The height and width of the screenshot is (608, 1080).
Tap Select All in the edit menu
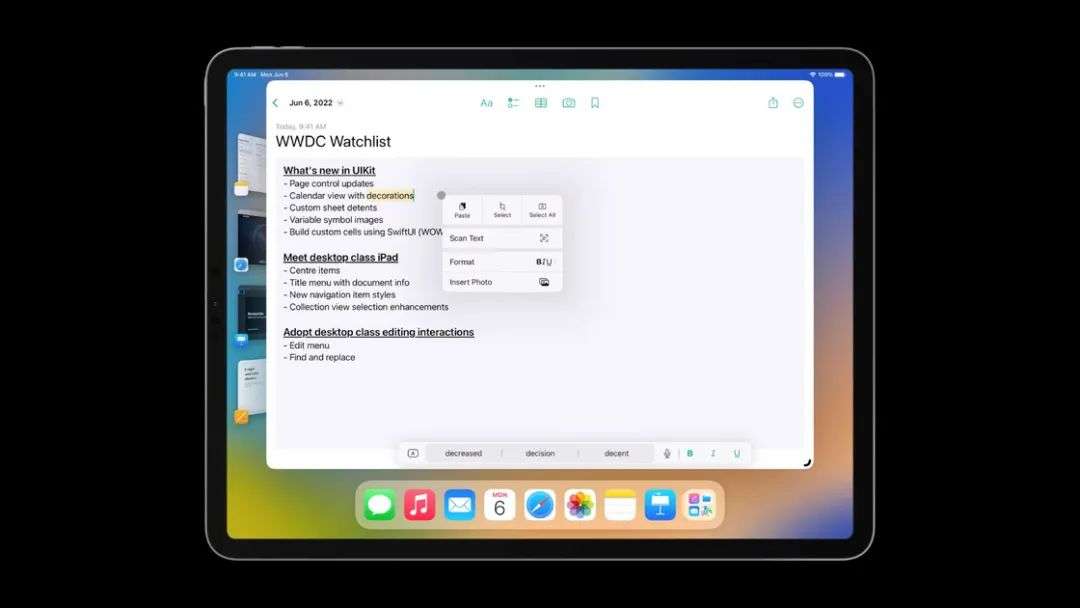[542, 210]
